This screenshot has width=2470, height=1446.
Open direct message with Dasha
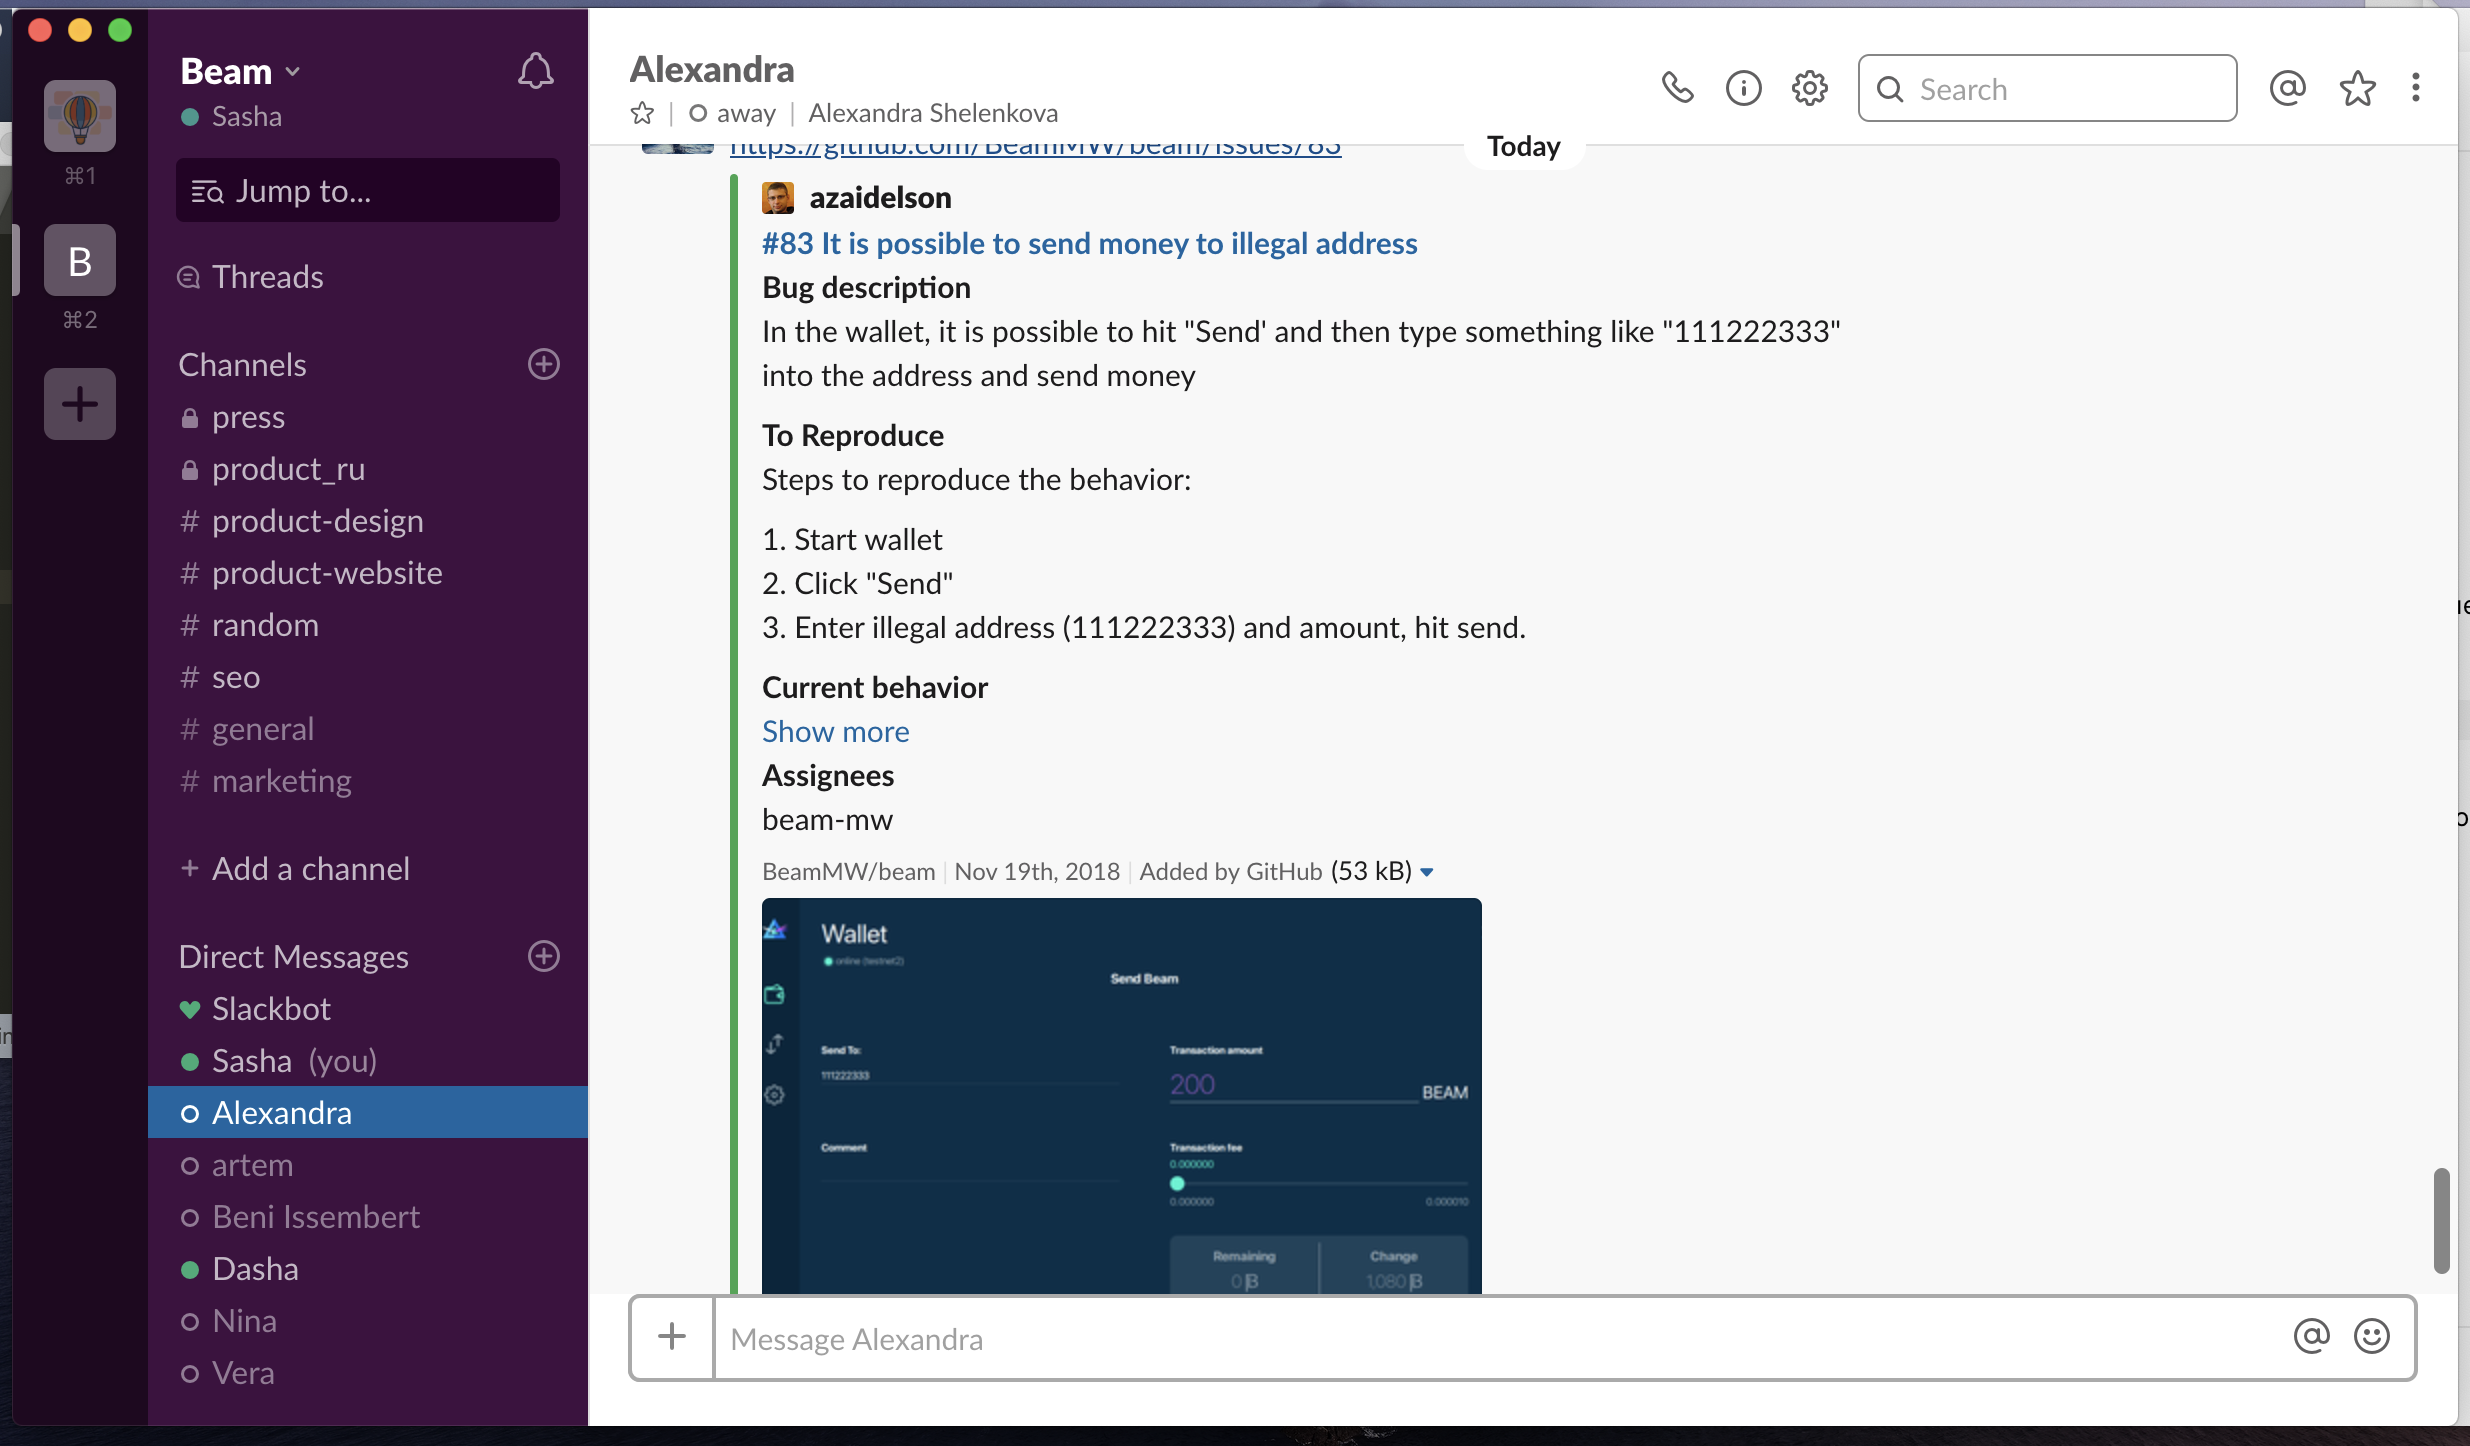[255, 1269]
